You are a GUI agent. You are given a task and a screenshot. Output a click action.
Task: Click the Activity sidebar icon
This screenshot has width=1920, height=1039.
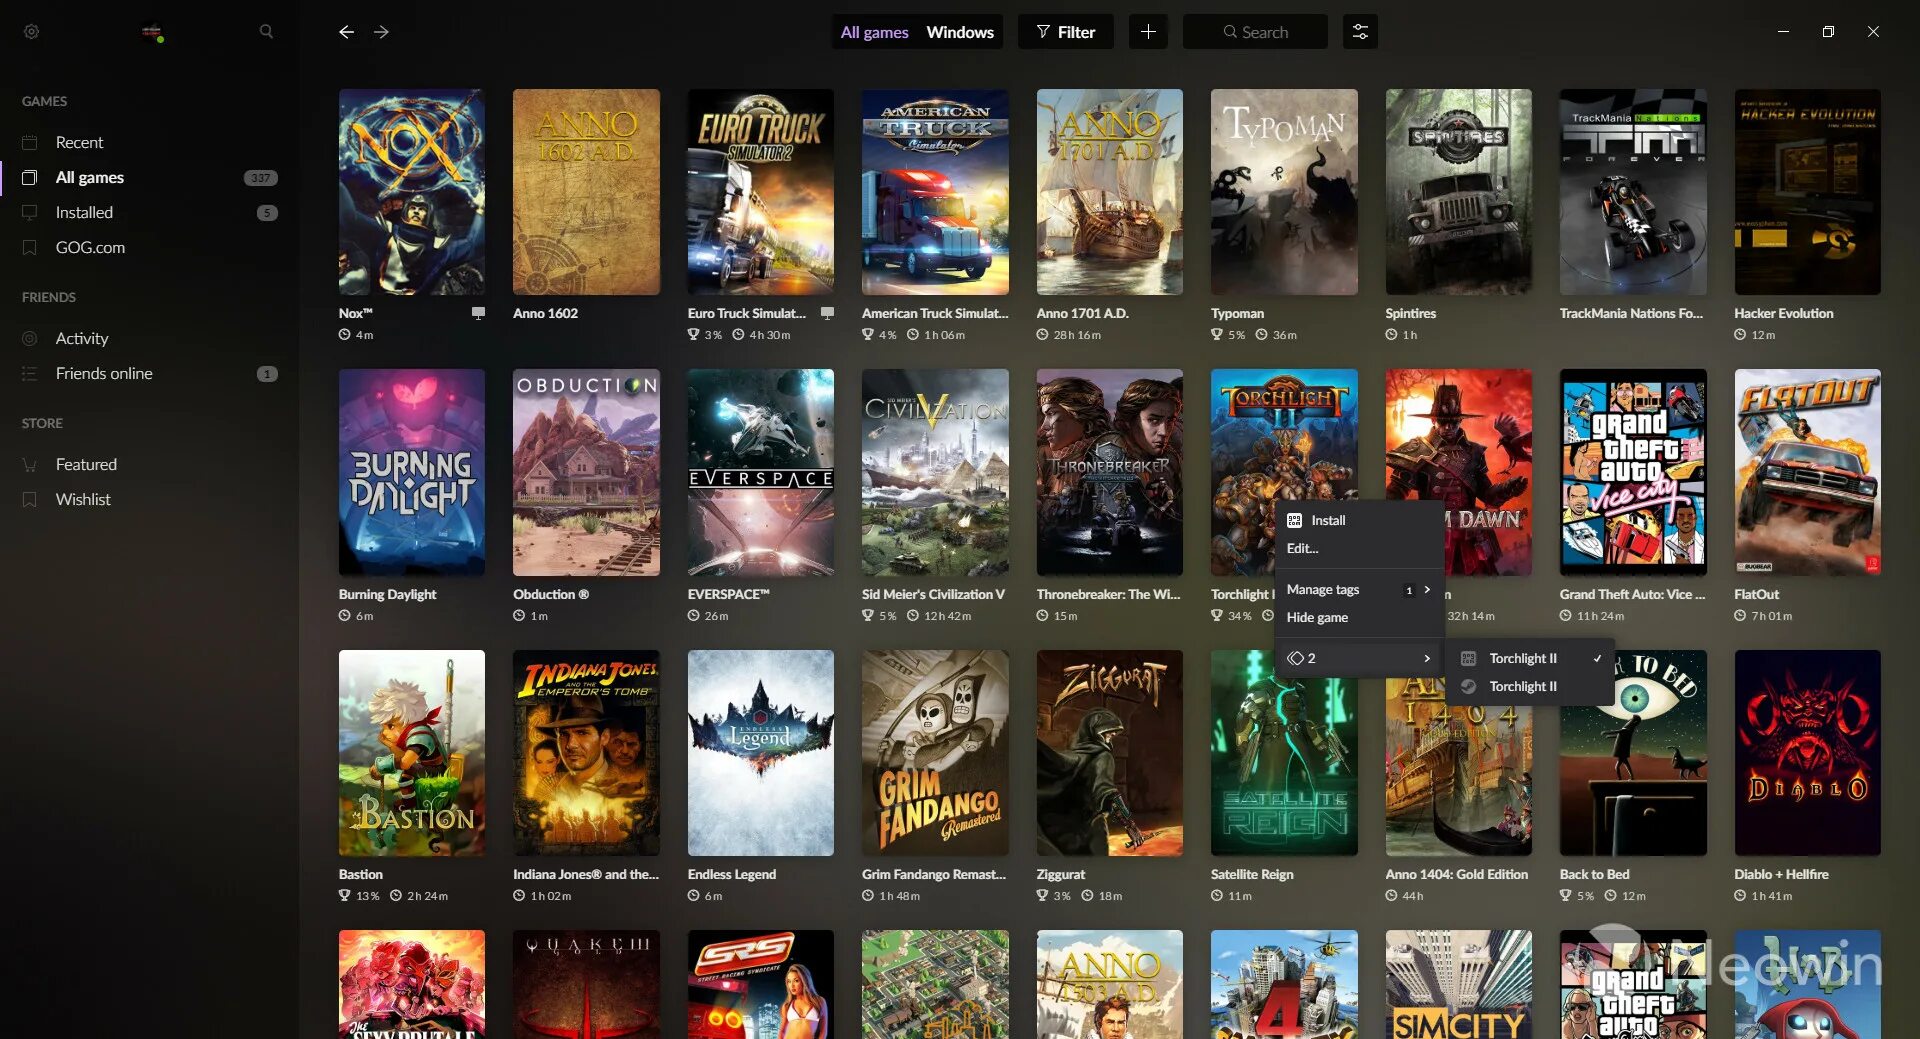(30, 338)
